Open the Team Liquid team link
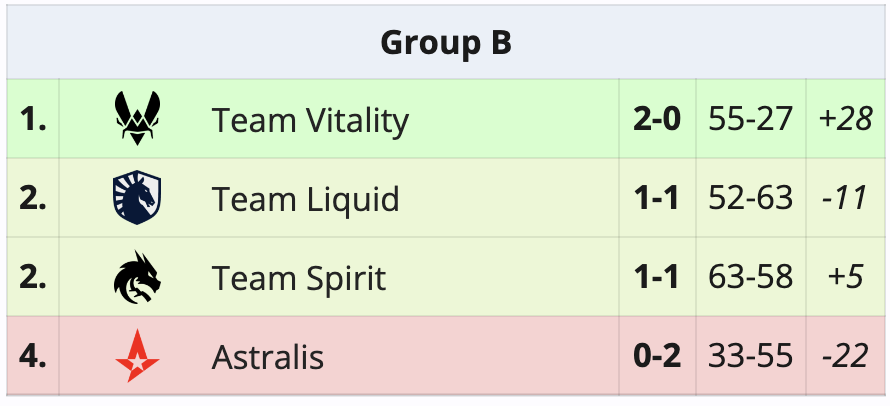Viewport: 890px width, 406px height. point(305,199)
